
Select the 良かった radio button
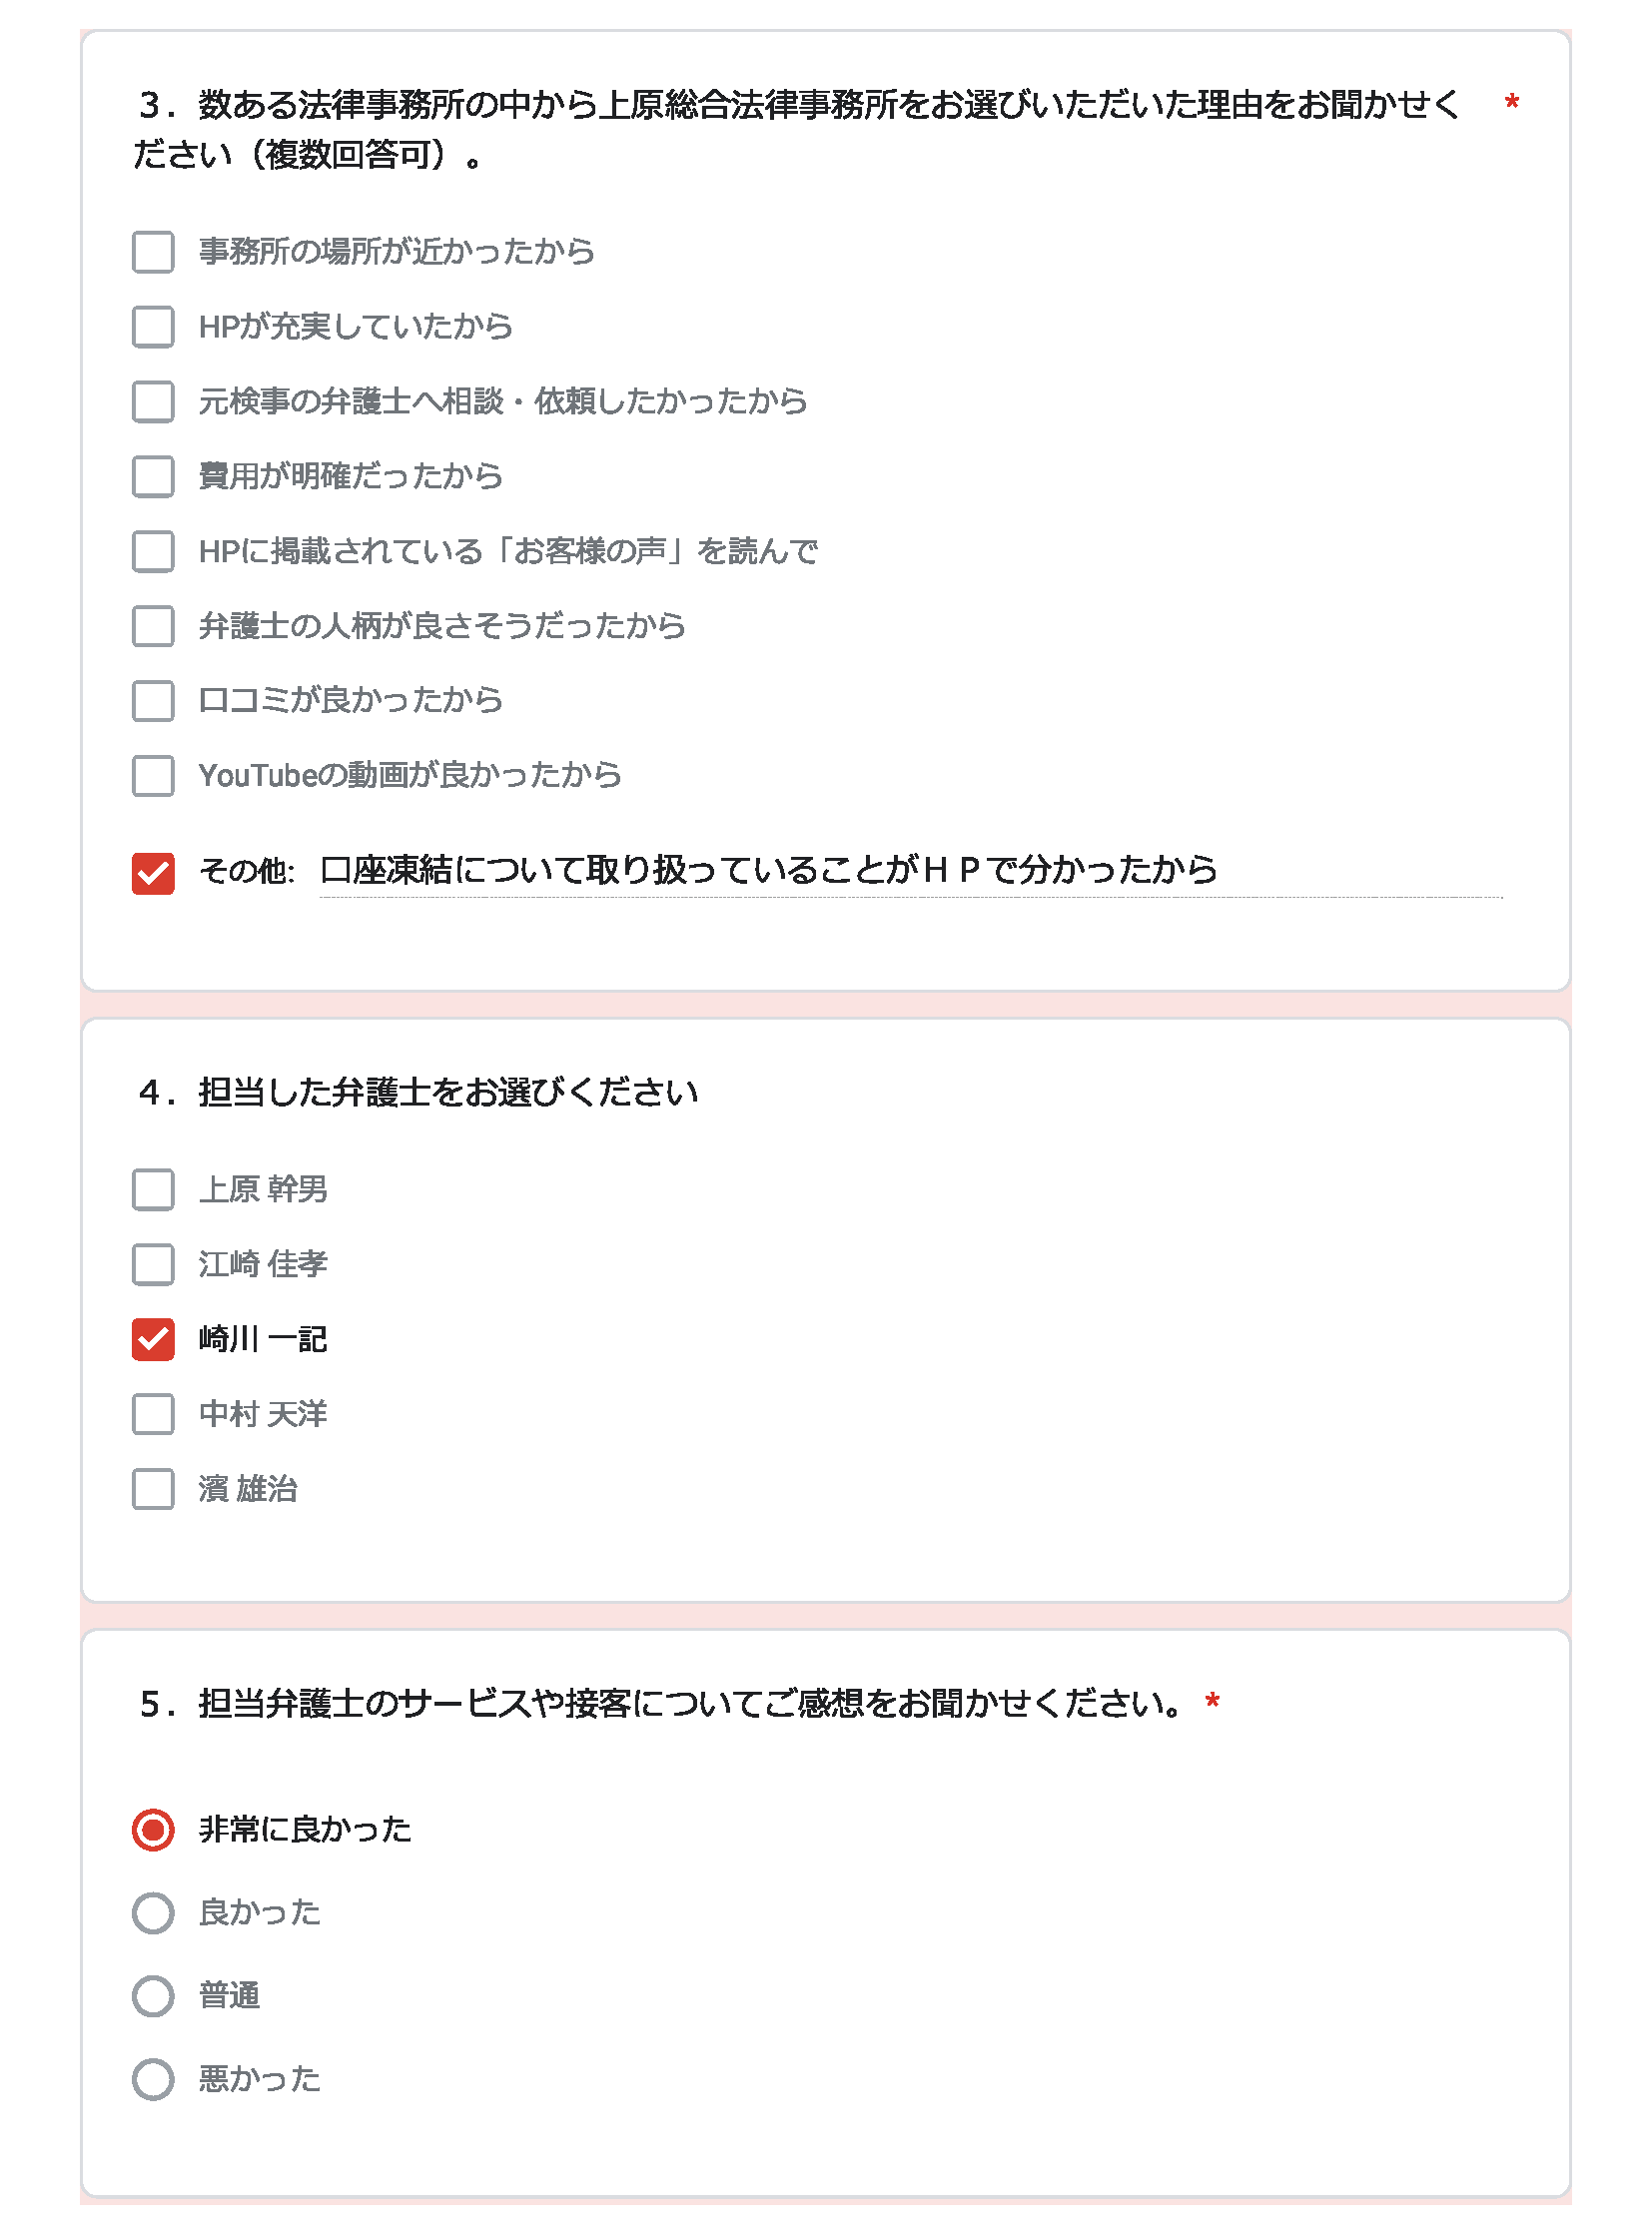point(153,1914)
